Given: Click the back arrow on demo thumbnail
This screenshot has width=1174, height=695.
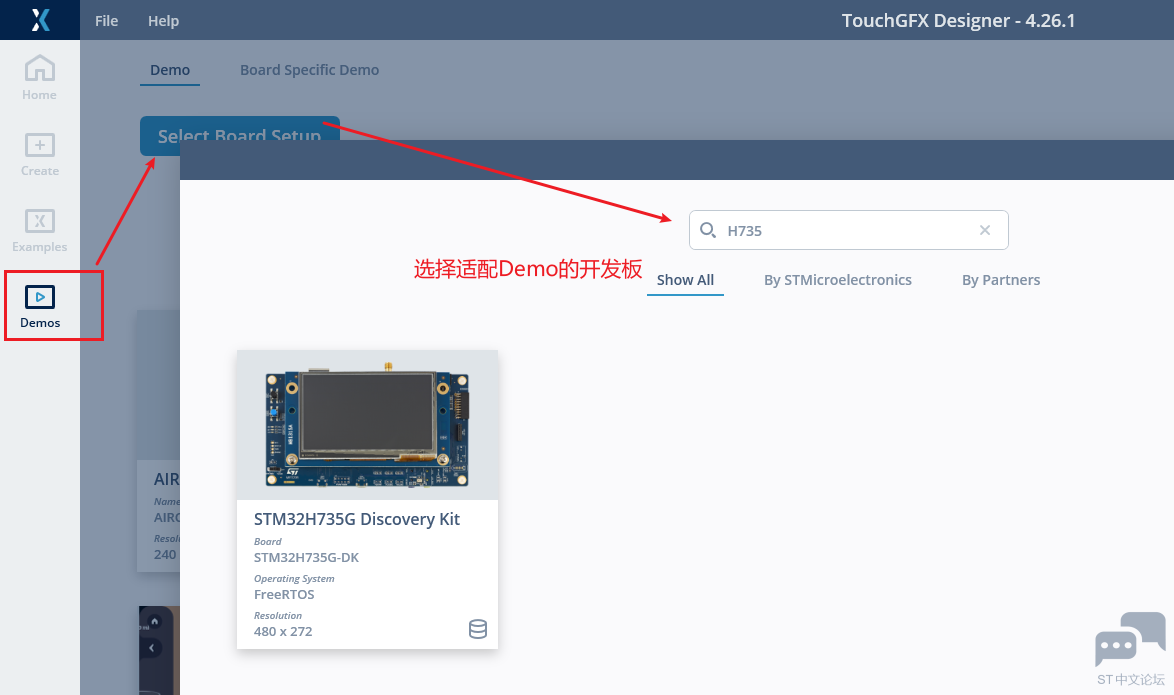Looking at the screenshot, I should 151,648.
